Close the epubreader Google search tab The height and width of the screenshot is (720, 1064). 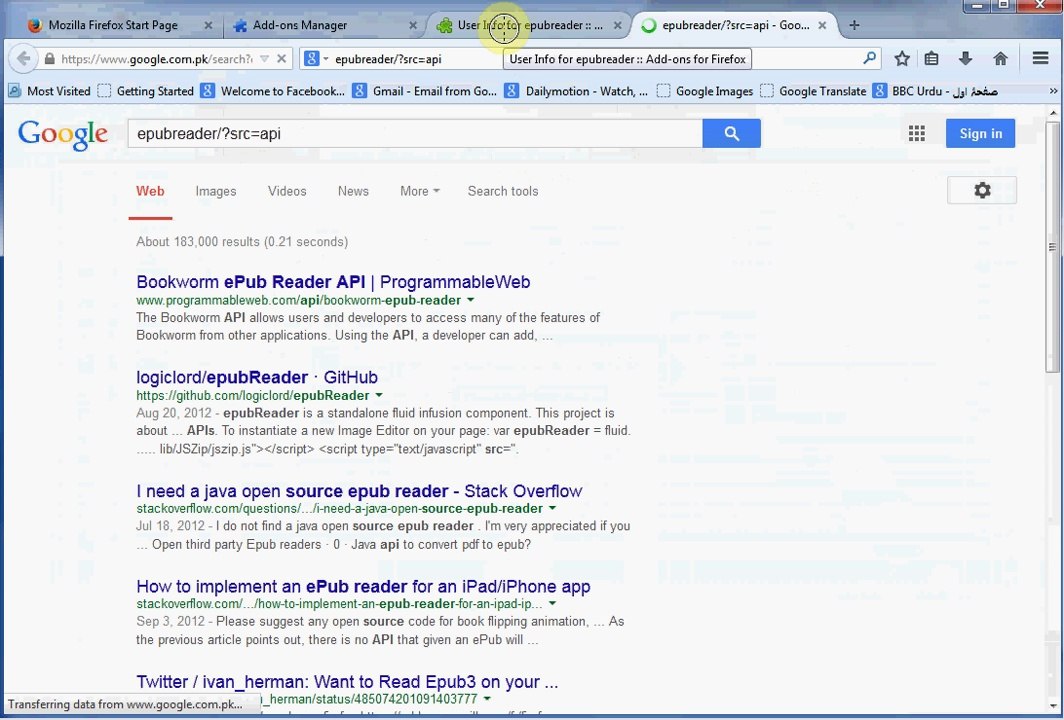coord(822,25)
